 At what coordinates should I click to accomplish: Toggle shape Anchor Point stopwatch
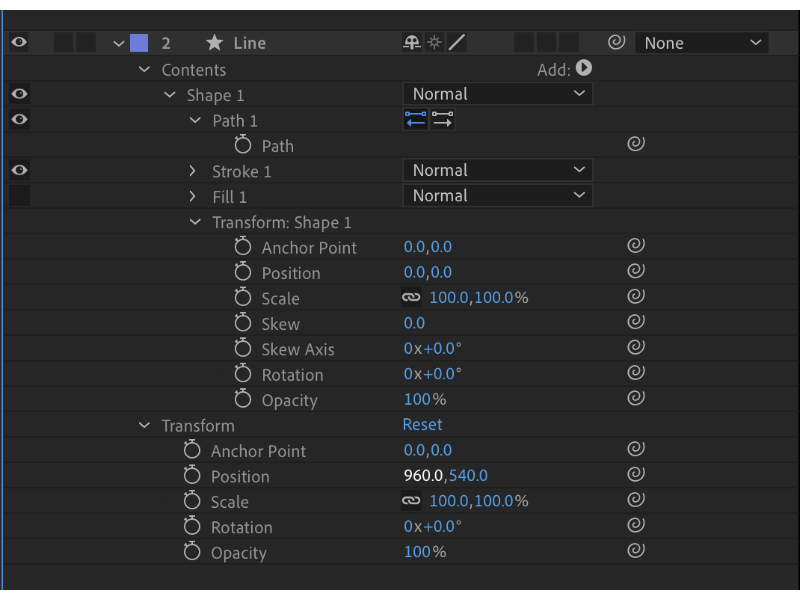click(x=243, y=246)
